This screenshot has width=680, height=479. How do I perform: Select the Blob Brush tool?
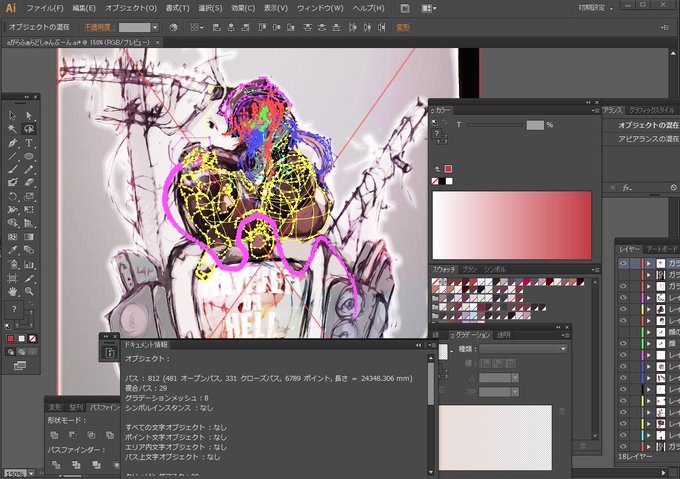tap(12, 182)
